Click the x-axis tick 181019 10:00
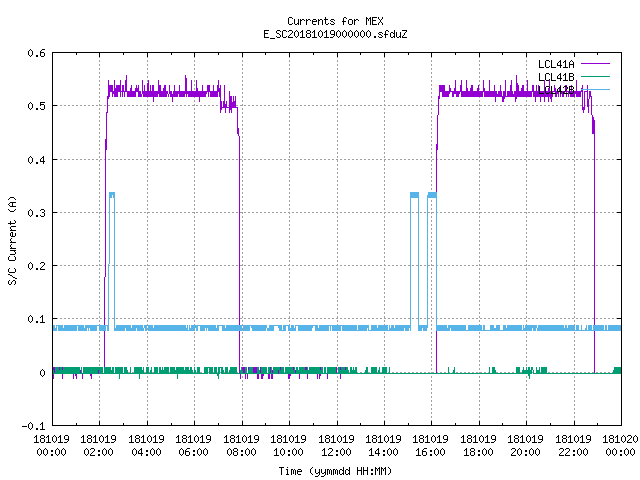640x480 pixels. [288, 445]
